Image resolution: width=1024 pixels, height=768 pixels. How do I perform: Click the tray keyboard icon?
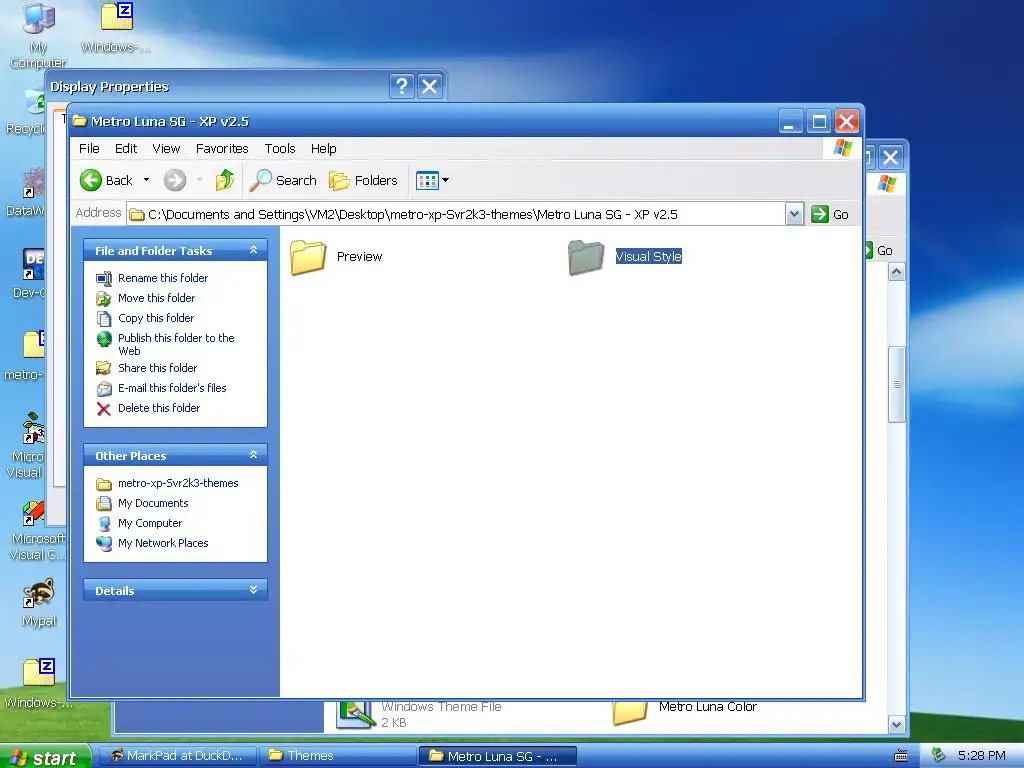pyautogui.click(x=901, y=756)
